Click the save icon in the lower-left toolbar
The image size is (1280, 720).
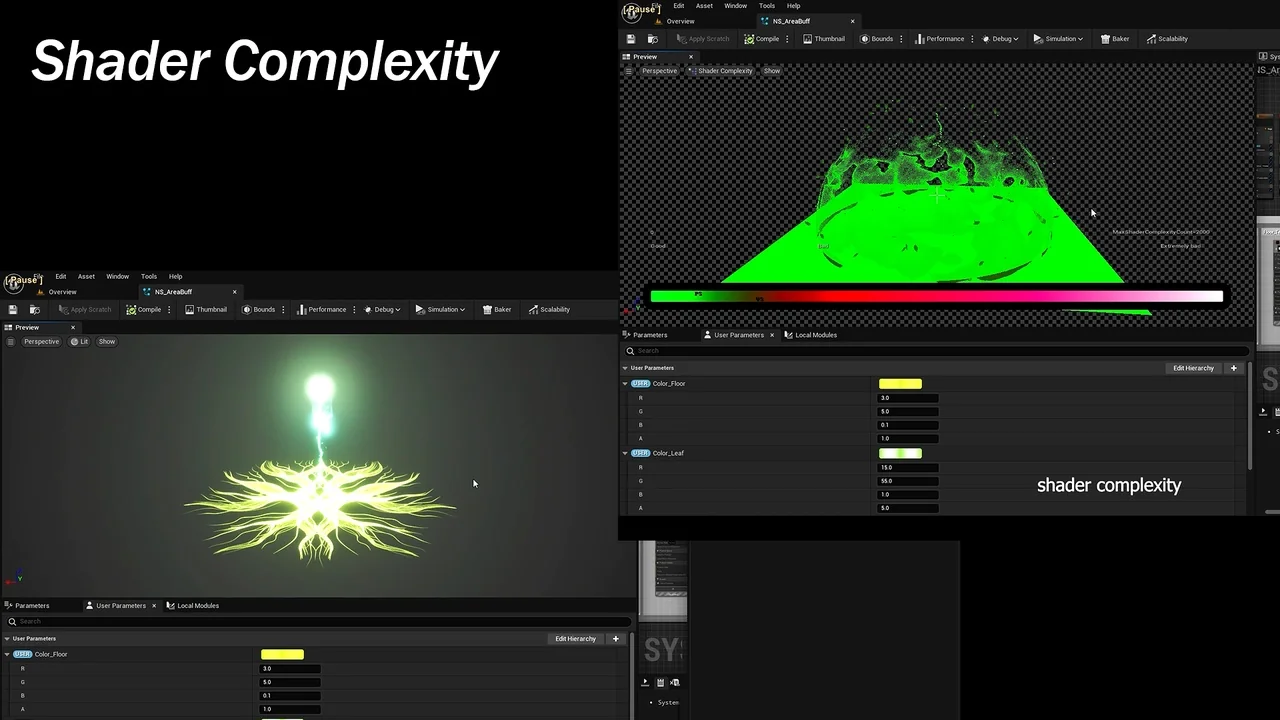(13, 310)
